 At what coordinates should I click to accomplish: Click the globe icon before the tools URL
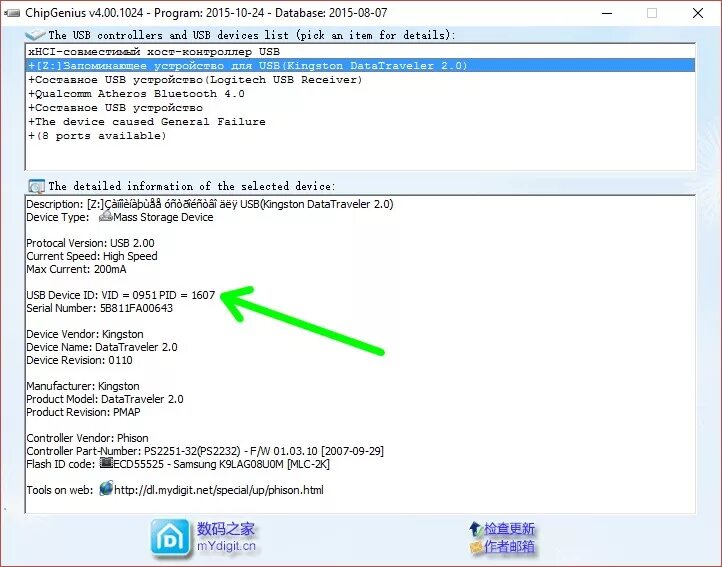coord(106,488)
